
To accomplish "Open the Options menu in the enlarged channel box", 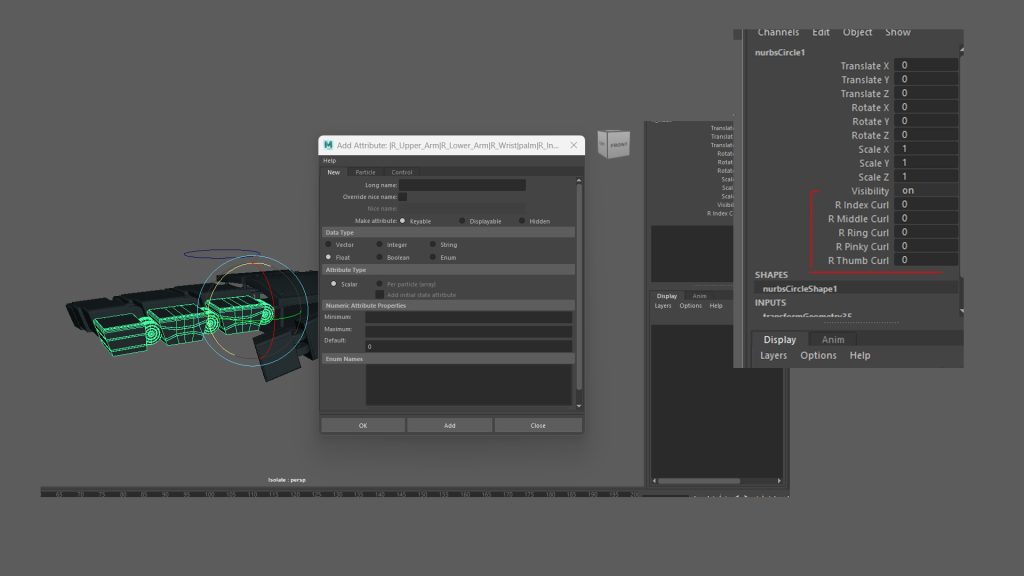I will (818, 355).
